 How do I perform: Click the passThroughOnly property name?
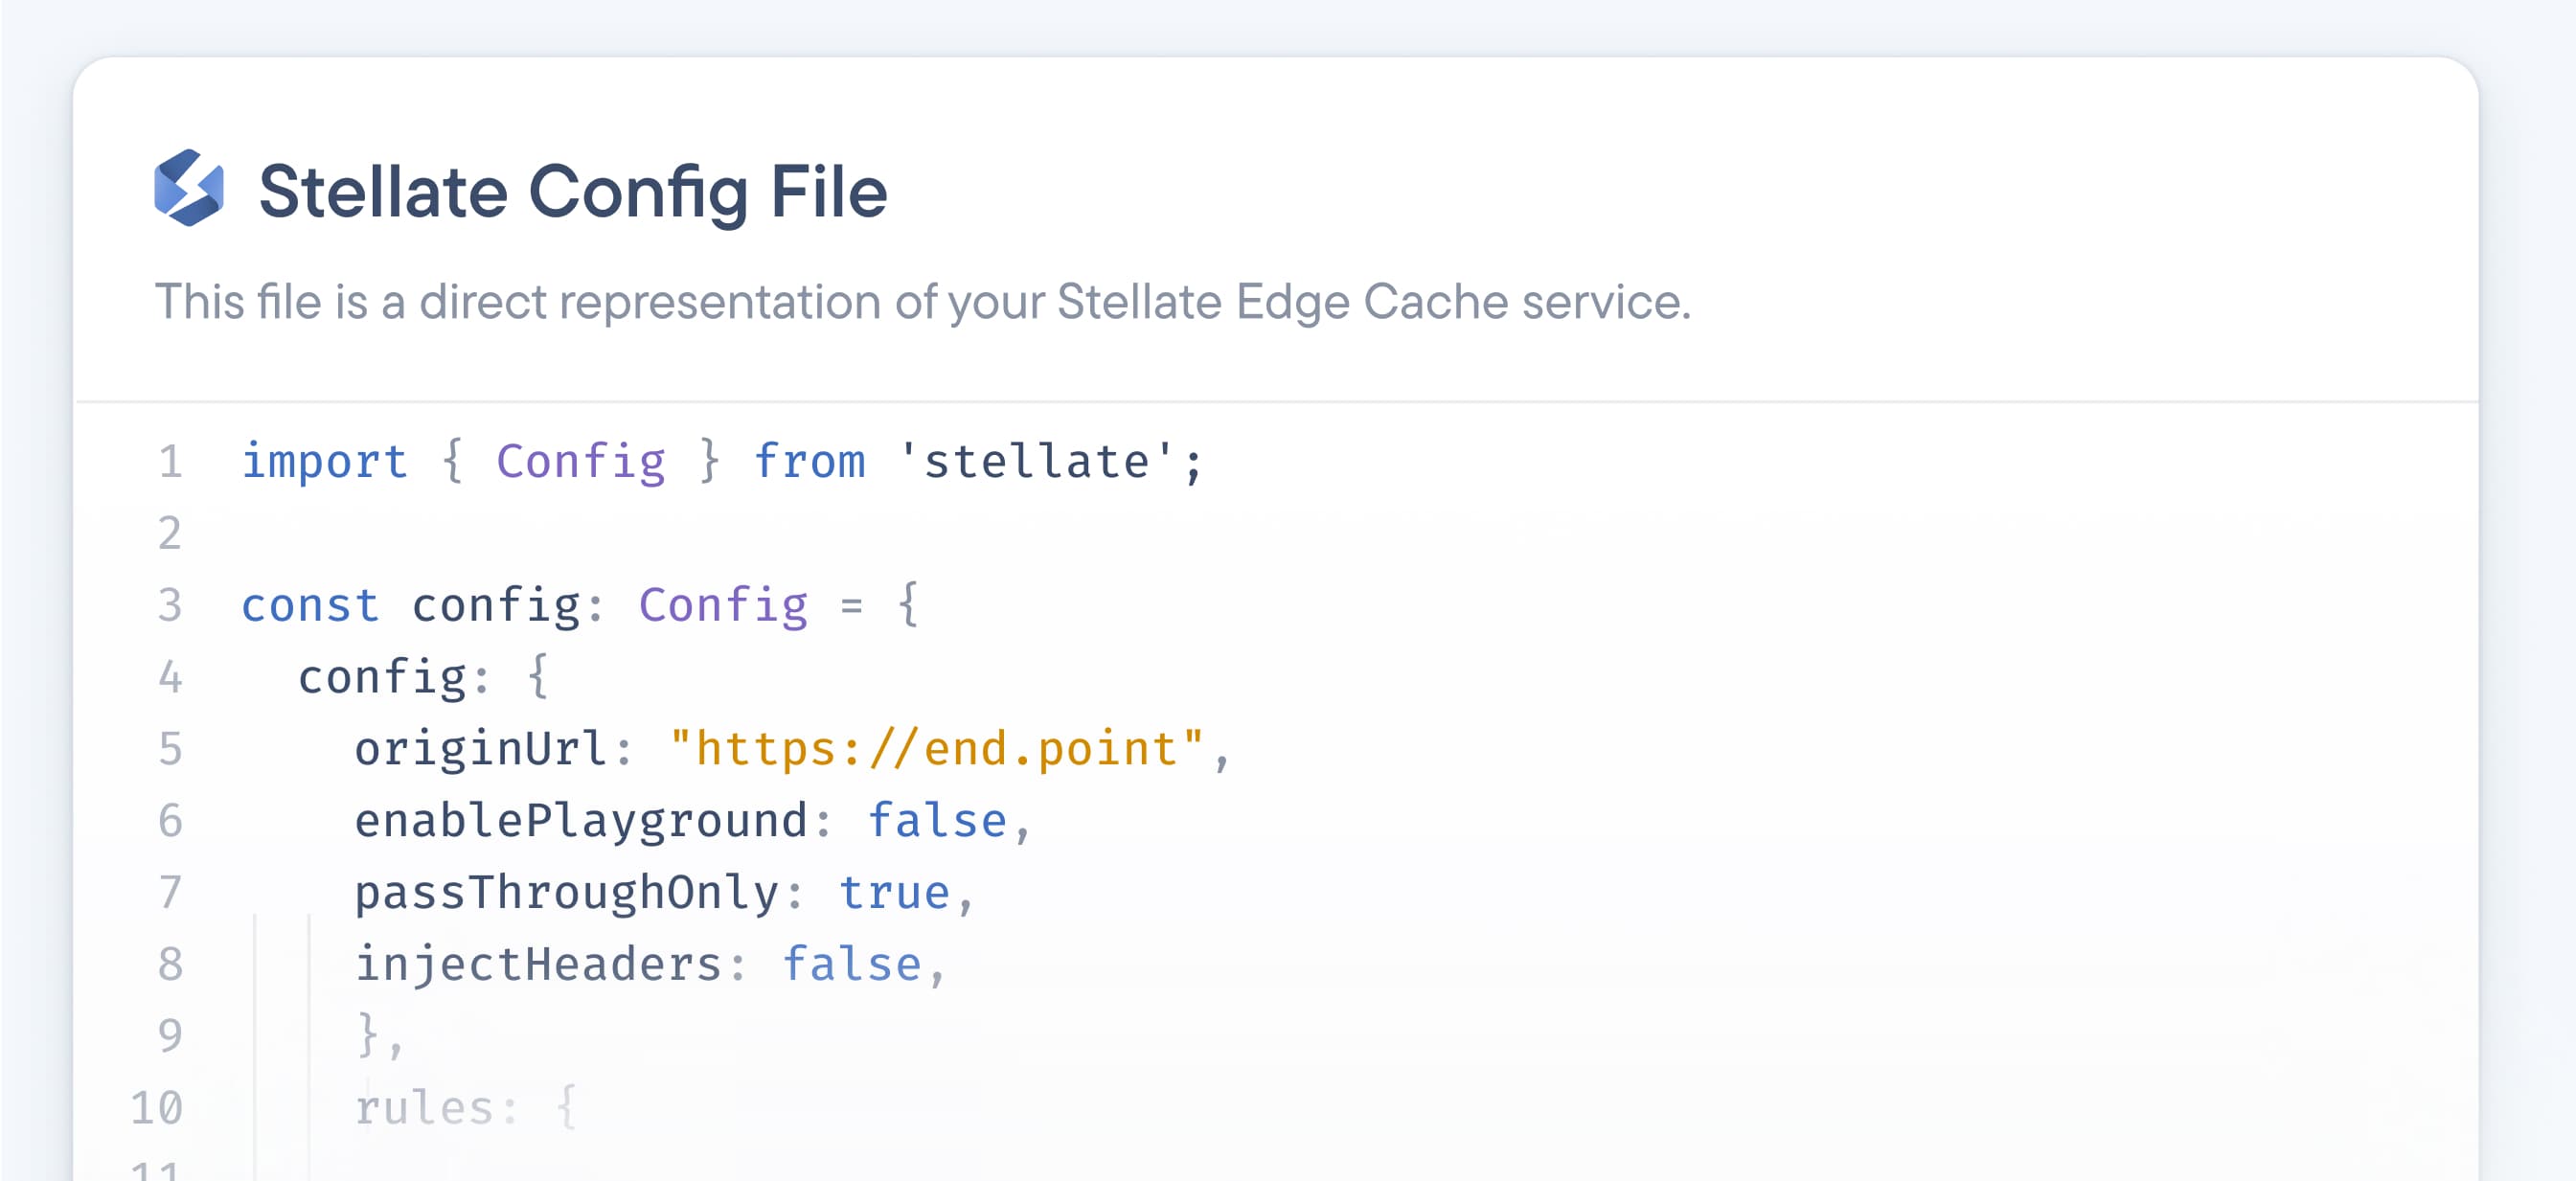point(566,893)
